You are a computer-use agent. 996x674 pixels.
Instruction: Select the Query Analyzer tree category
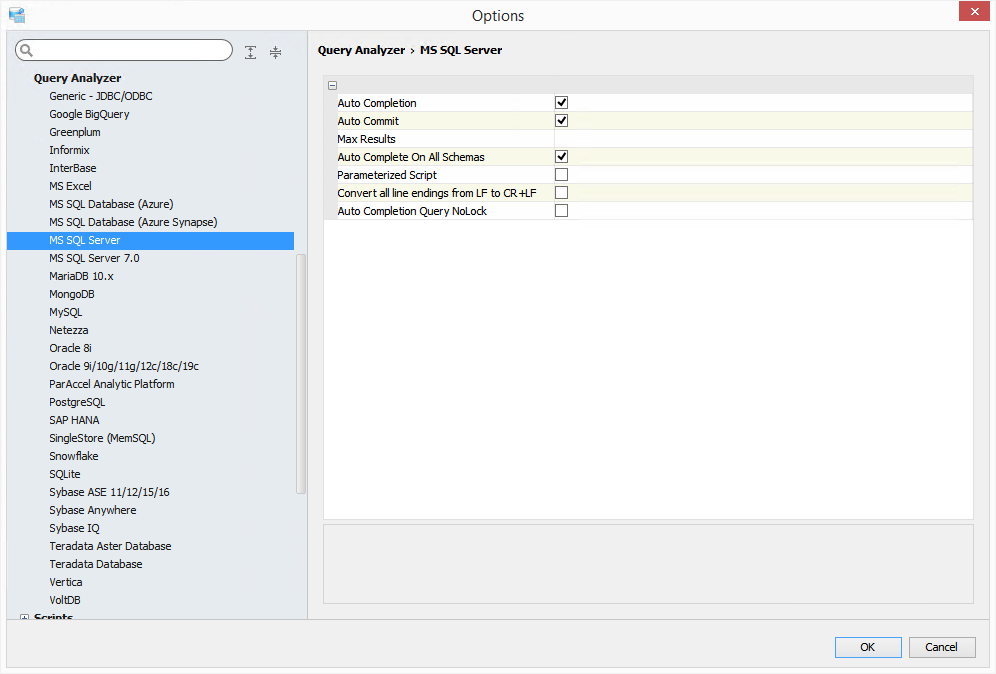pyautogui.click(x=77, y=78)
